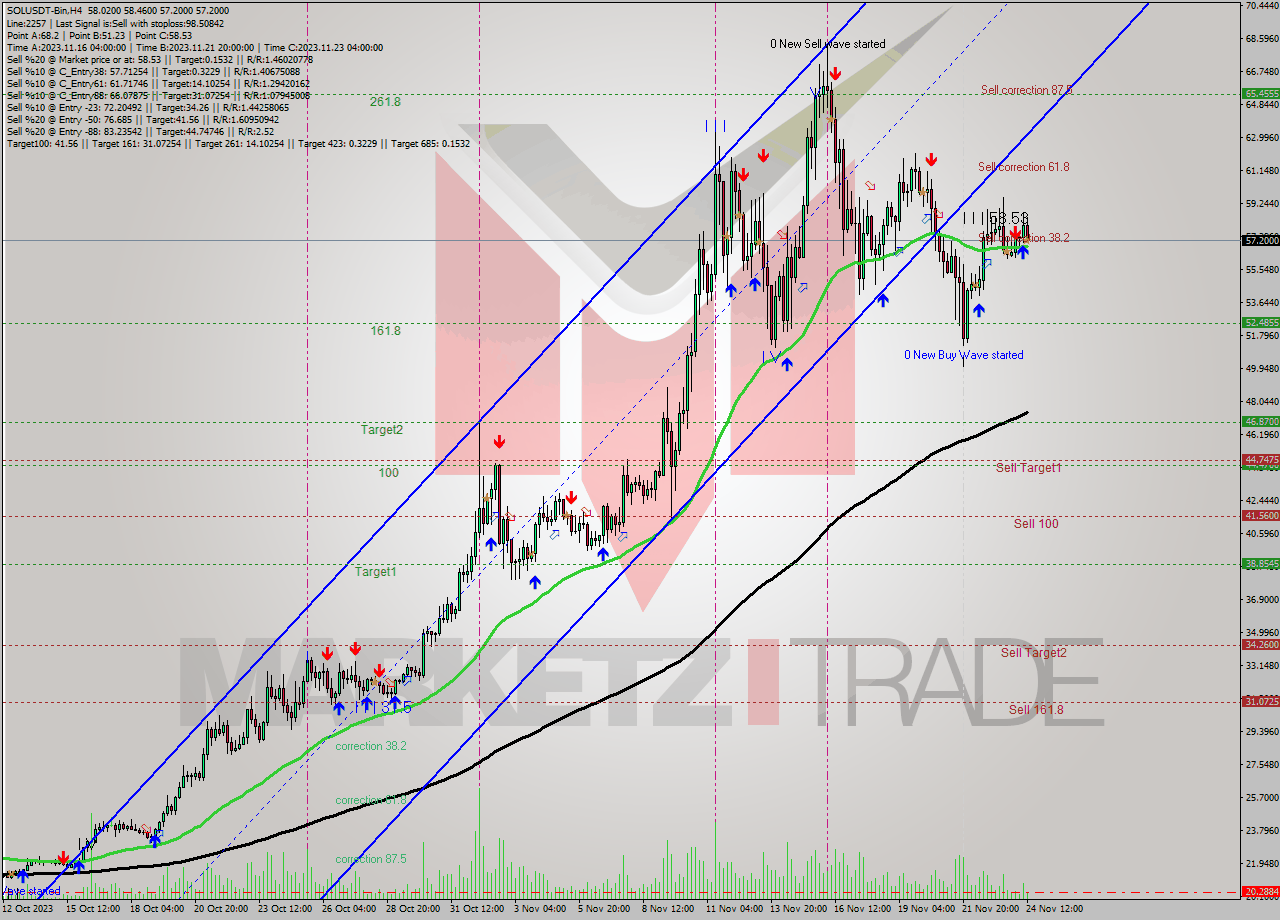Click the current price tag 57.2000
This screenshot has height=920, width=1280.
1260,240
